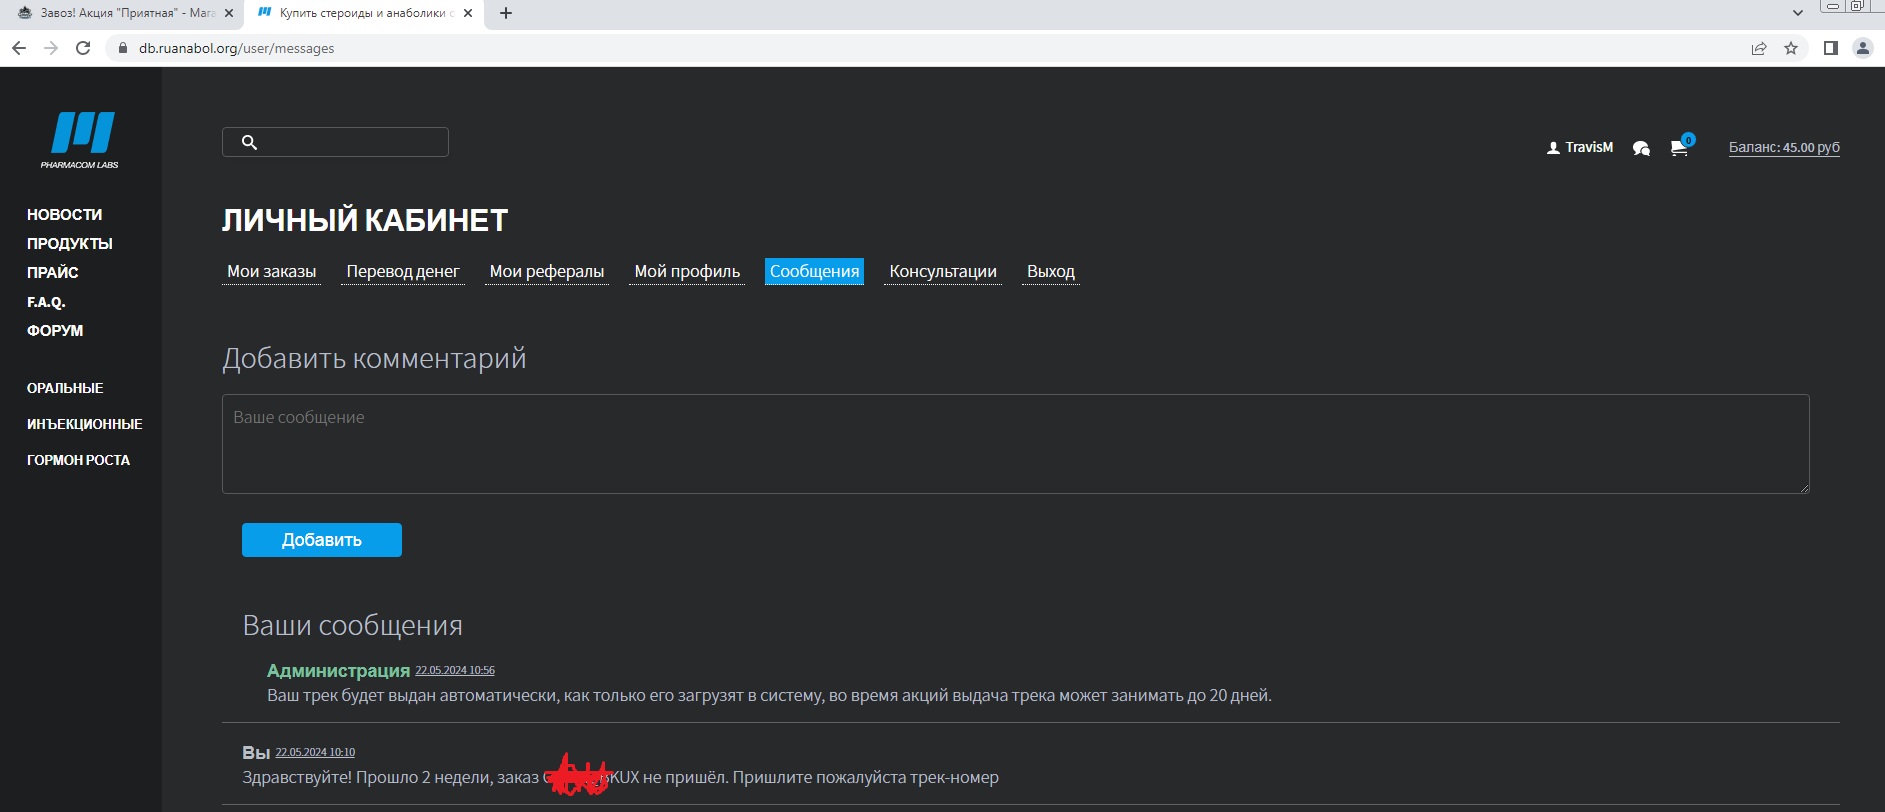Bookmark this page with the star icon

click(x=1791, y=48)
